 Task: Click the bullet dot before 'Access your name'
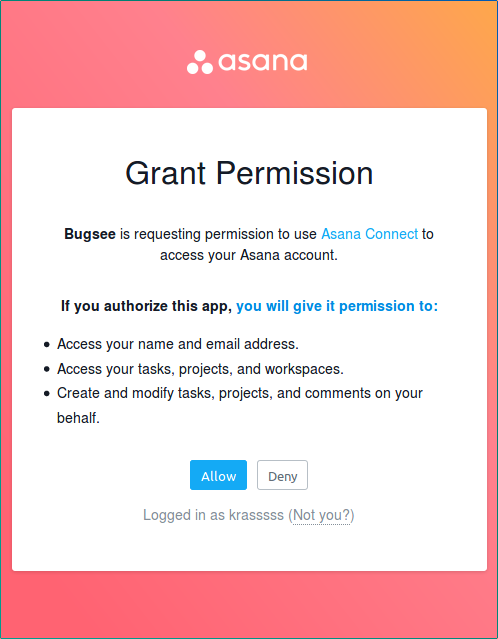point(47,345)
